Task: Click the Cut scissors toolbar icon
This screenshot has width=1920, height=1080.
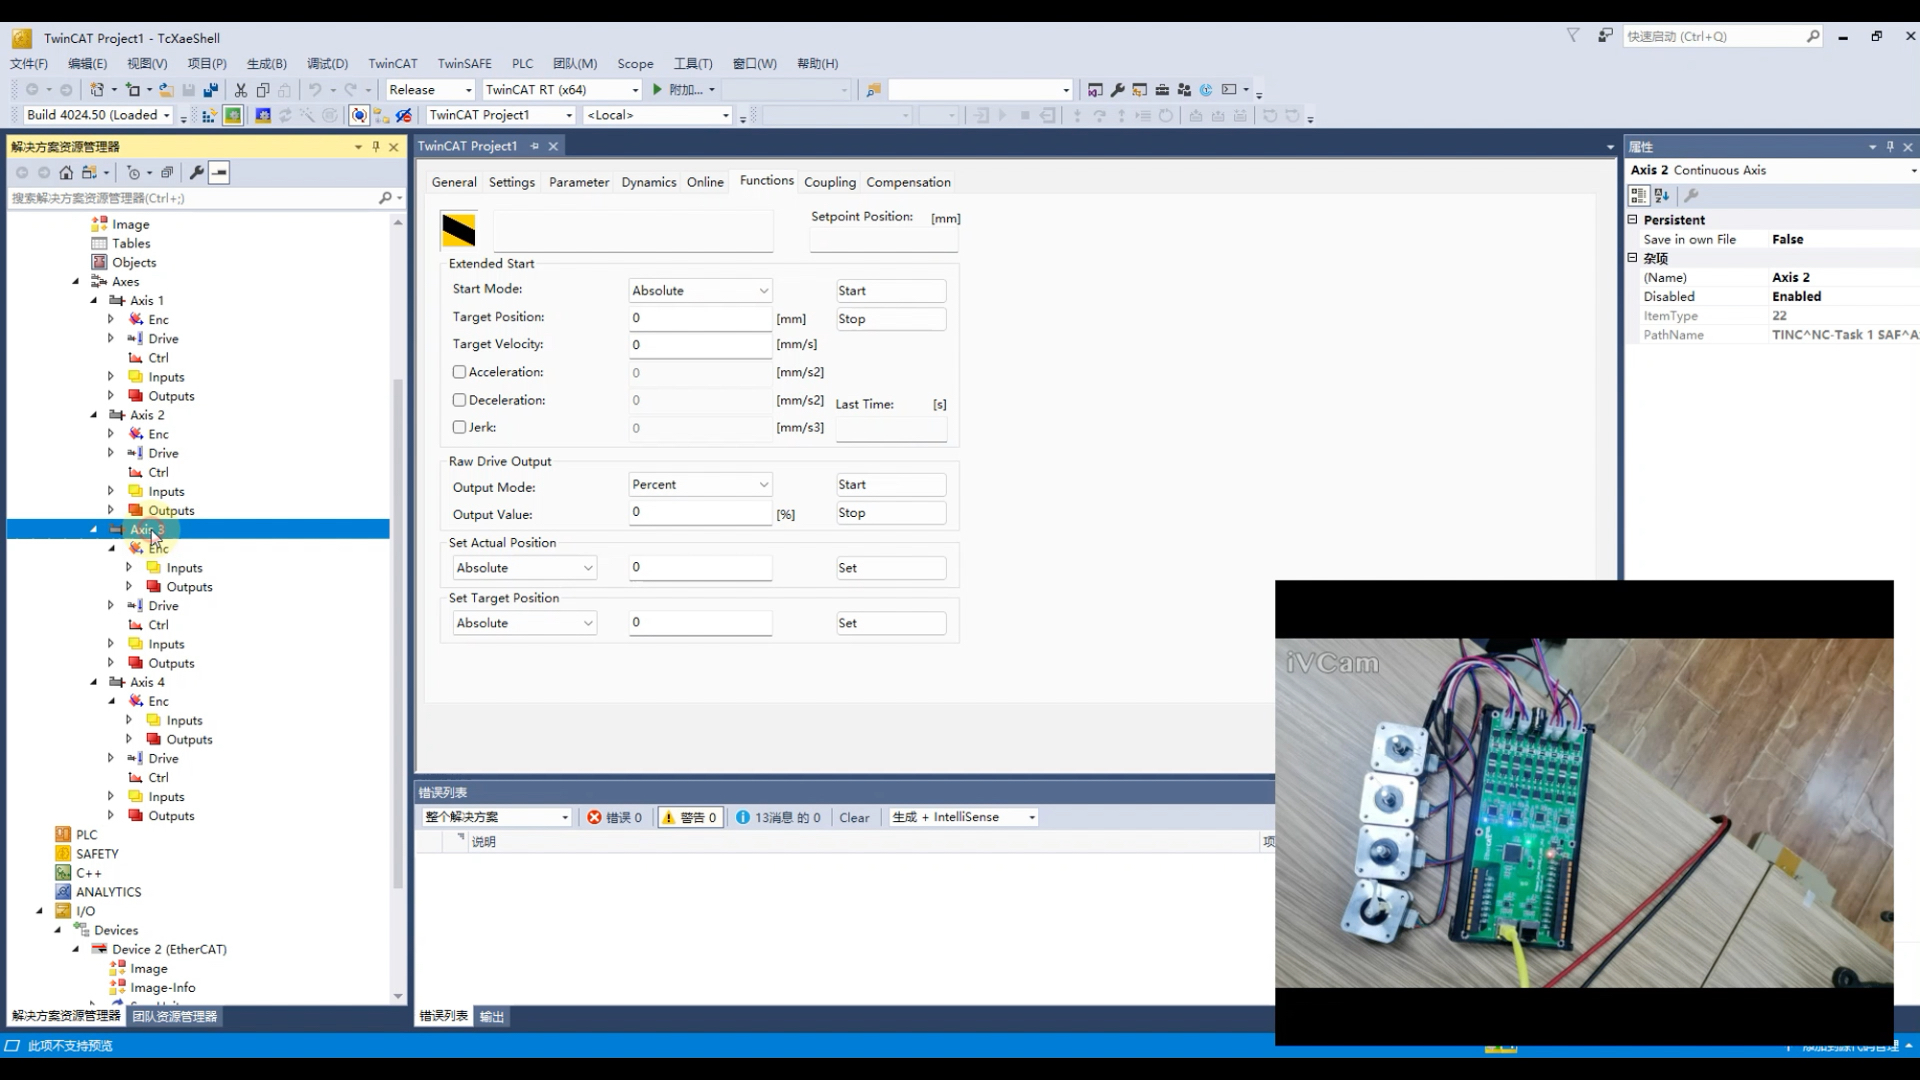Action: (x=240, y=90)
